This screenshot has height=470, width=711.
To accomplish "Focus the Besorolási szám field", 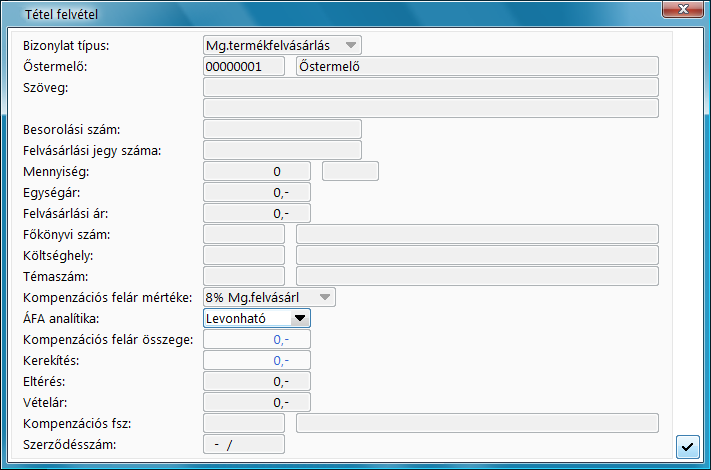I will tap(282, 129).
